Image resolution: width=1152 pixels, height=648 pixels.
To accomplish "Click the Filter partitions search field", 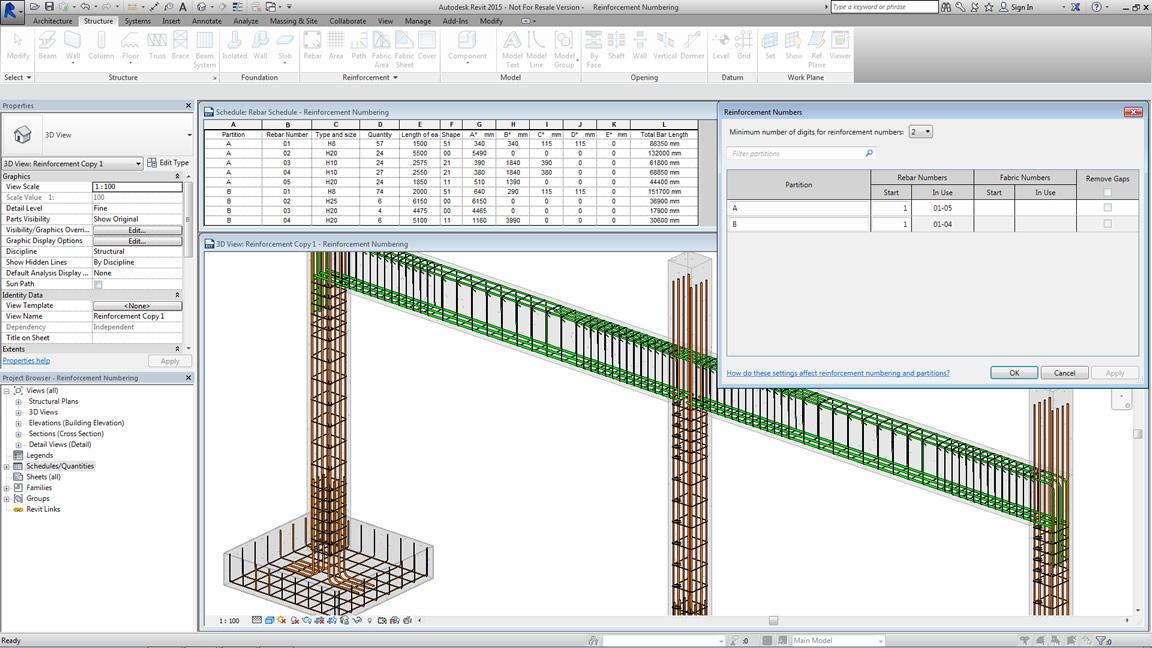I will click(802, 154).
